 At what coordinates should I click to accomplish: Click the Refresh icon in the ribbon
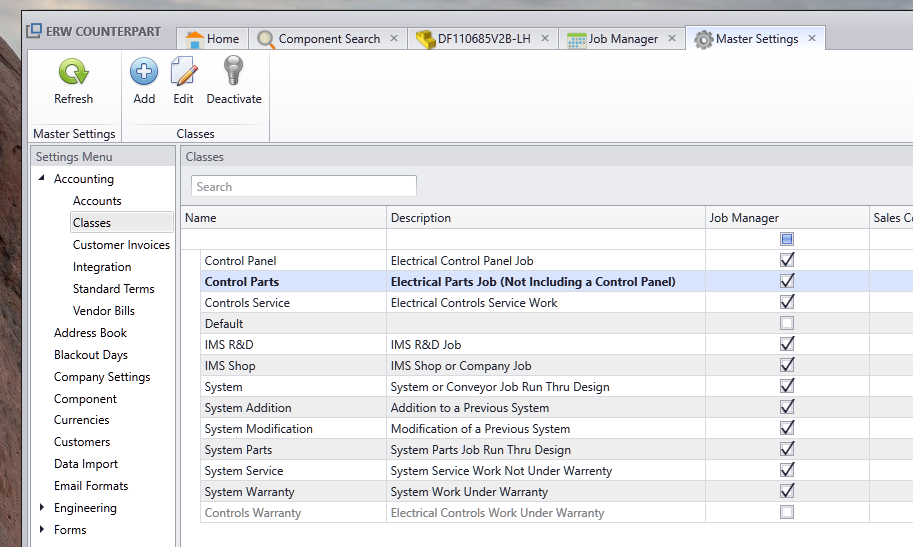coord(73,72)
